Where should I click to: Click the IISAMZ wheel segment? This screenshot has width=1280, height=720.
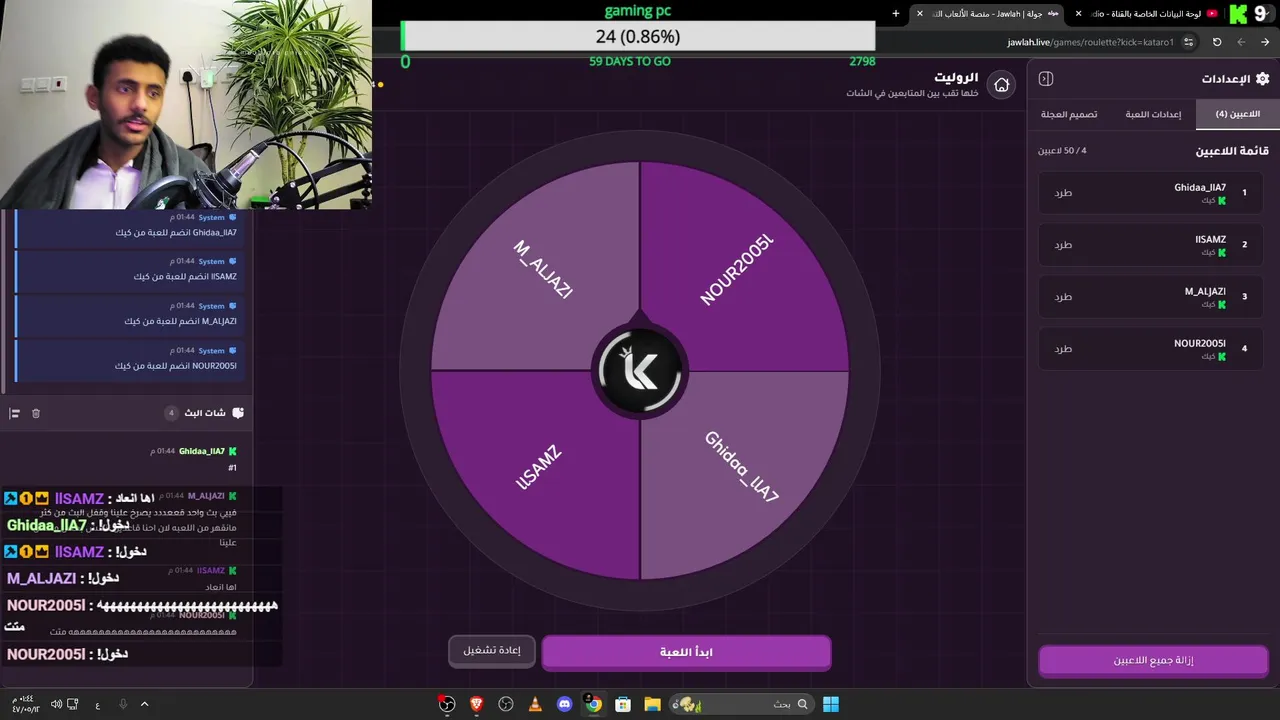pyautogui.click(x=539, y=468)
